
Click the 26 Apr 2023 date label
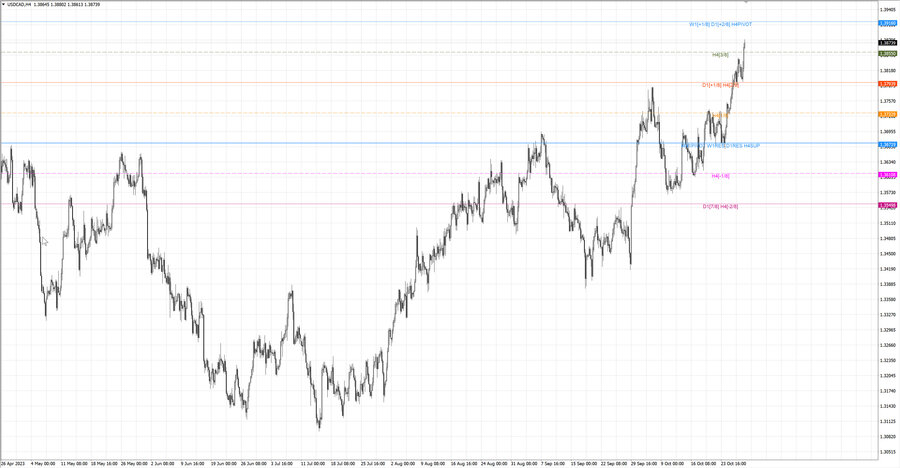pyautogui.click(x=13, y=463)
